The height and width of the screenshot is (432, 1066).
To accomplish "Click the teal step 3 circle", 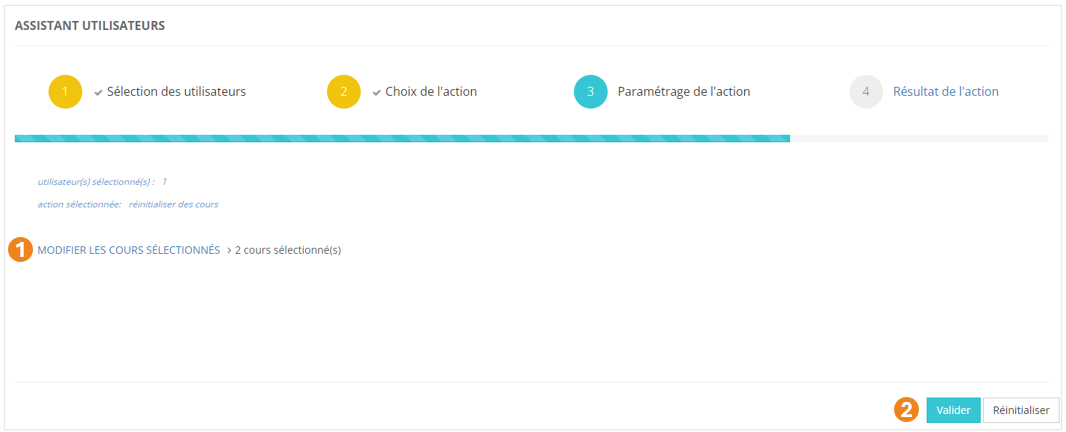I will 590,92.
